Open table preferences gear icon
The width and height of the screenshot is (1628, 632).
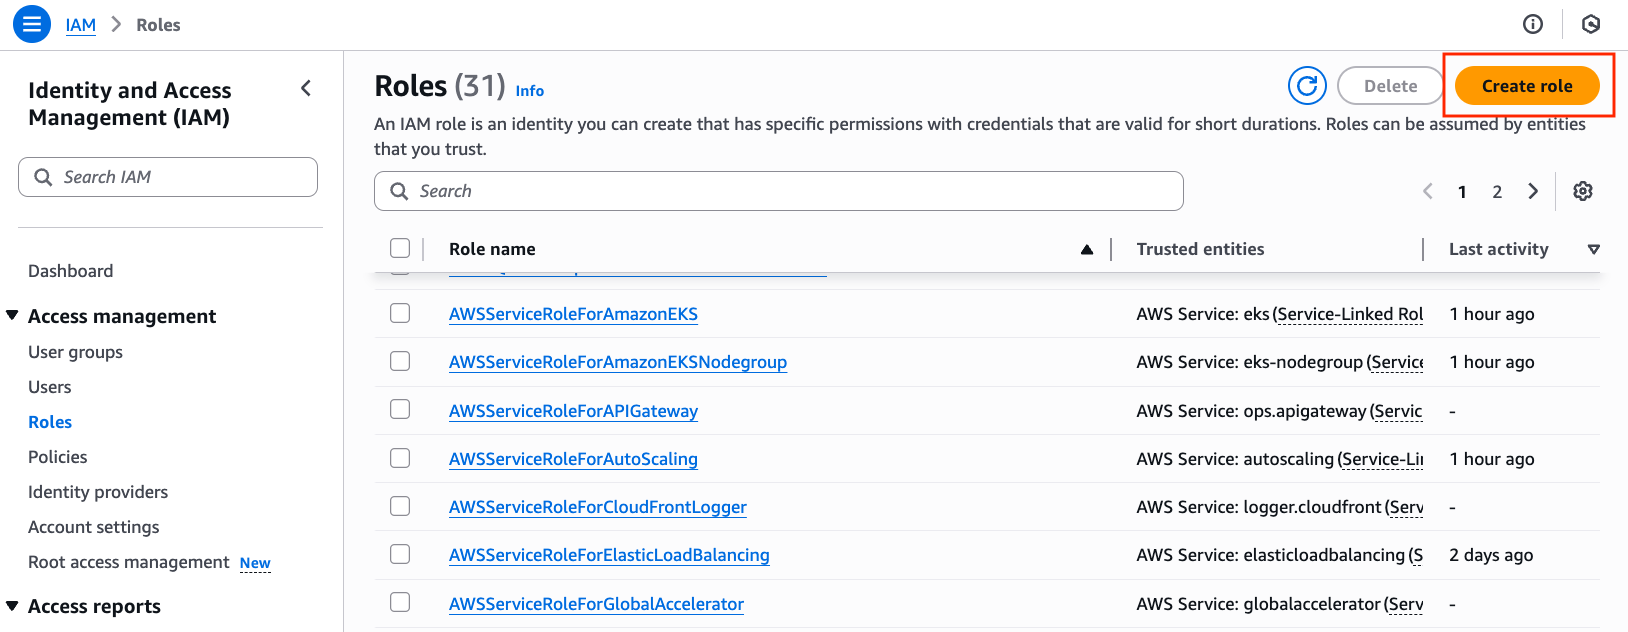coord(1583,191)
